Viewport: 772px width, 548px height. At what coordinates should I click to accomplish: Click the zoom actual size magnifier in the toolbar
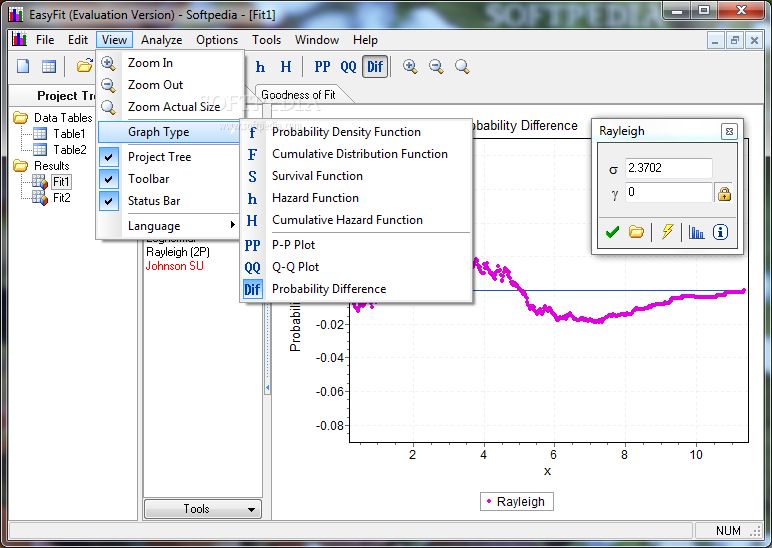tap(462, 66)
